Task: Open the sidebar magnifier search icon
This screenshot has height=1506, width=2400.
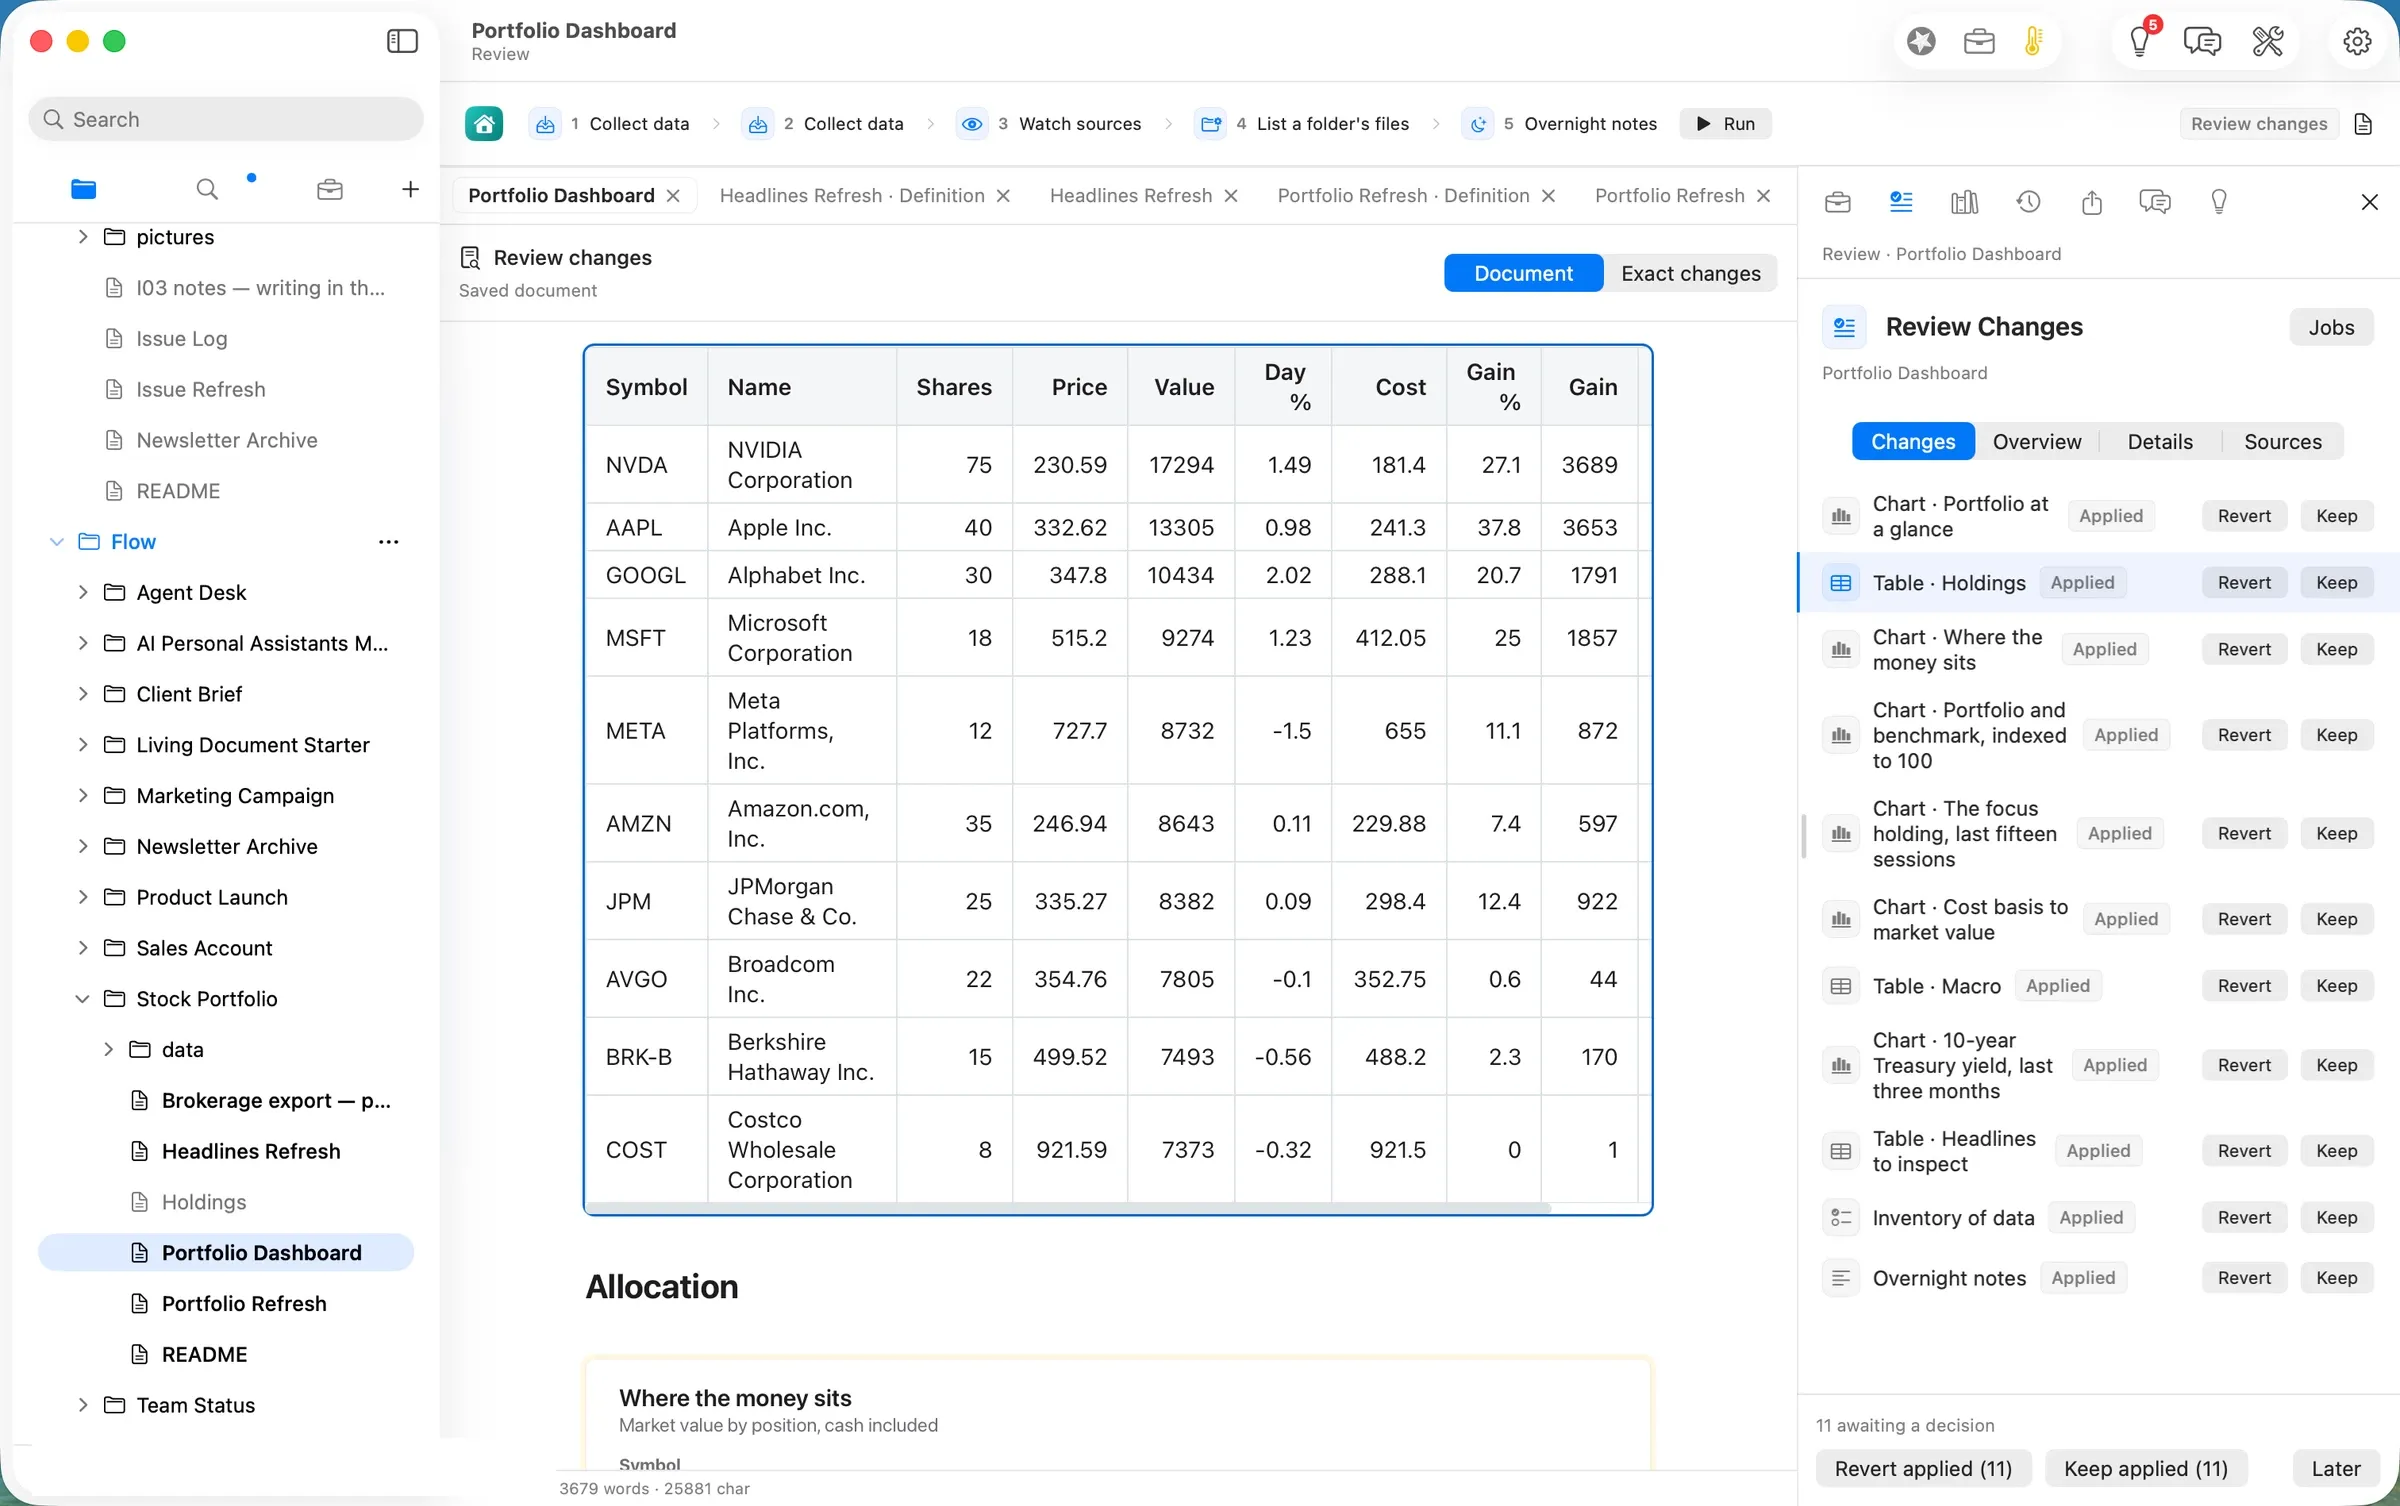Action: click(207, 189)
